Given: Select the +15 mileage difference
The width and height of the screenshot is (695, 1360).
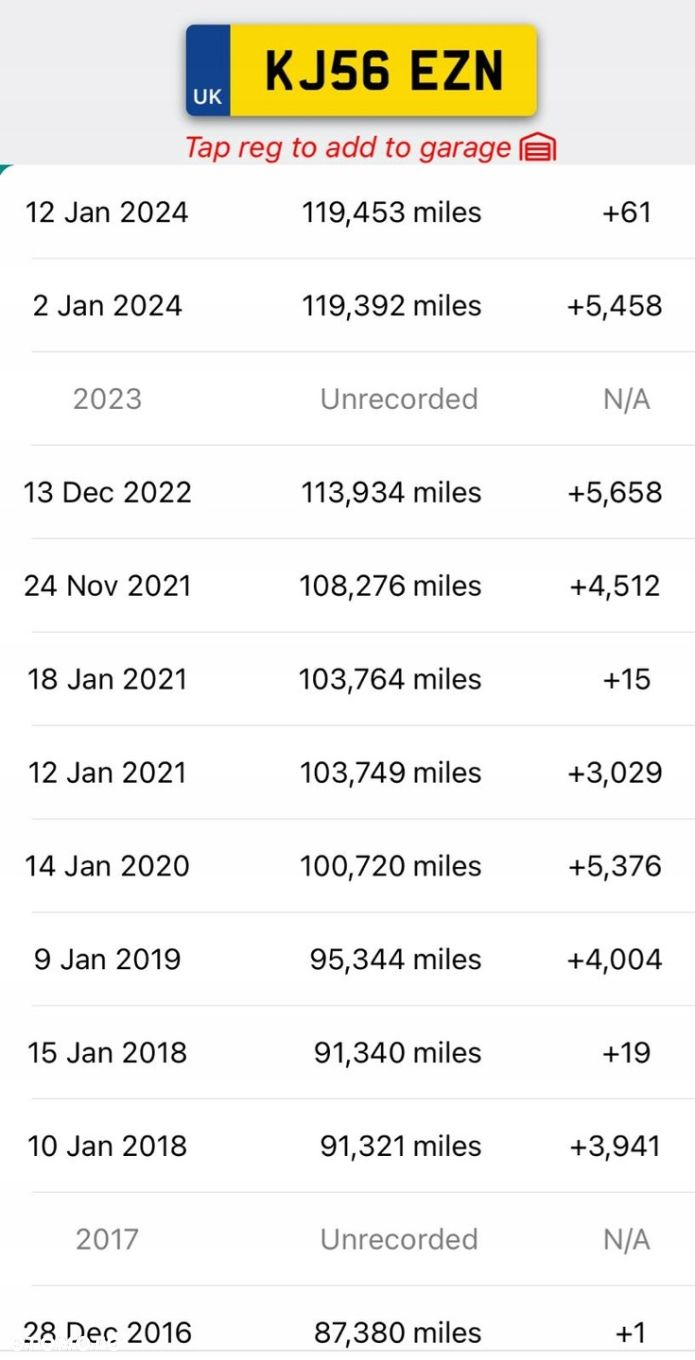Looking at the screenshot, I should (627, 679).
